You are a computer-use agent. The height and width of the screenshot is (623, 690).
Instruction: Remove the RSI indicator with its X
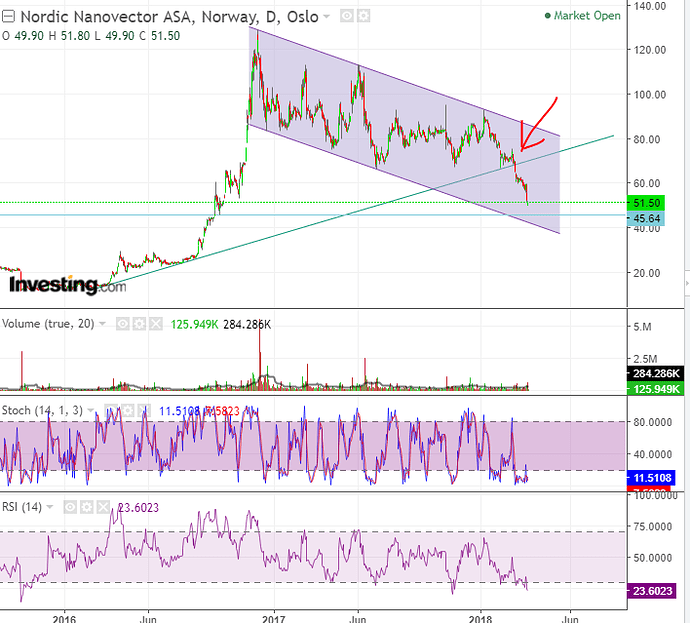[103, 507]
